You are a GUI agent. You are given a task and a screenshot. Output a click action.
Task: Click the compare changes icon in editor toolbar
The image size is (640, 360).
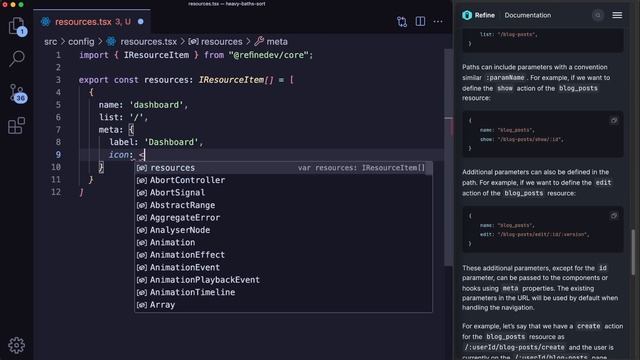click(x=402, y=22)
